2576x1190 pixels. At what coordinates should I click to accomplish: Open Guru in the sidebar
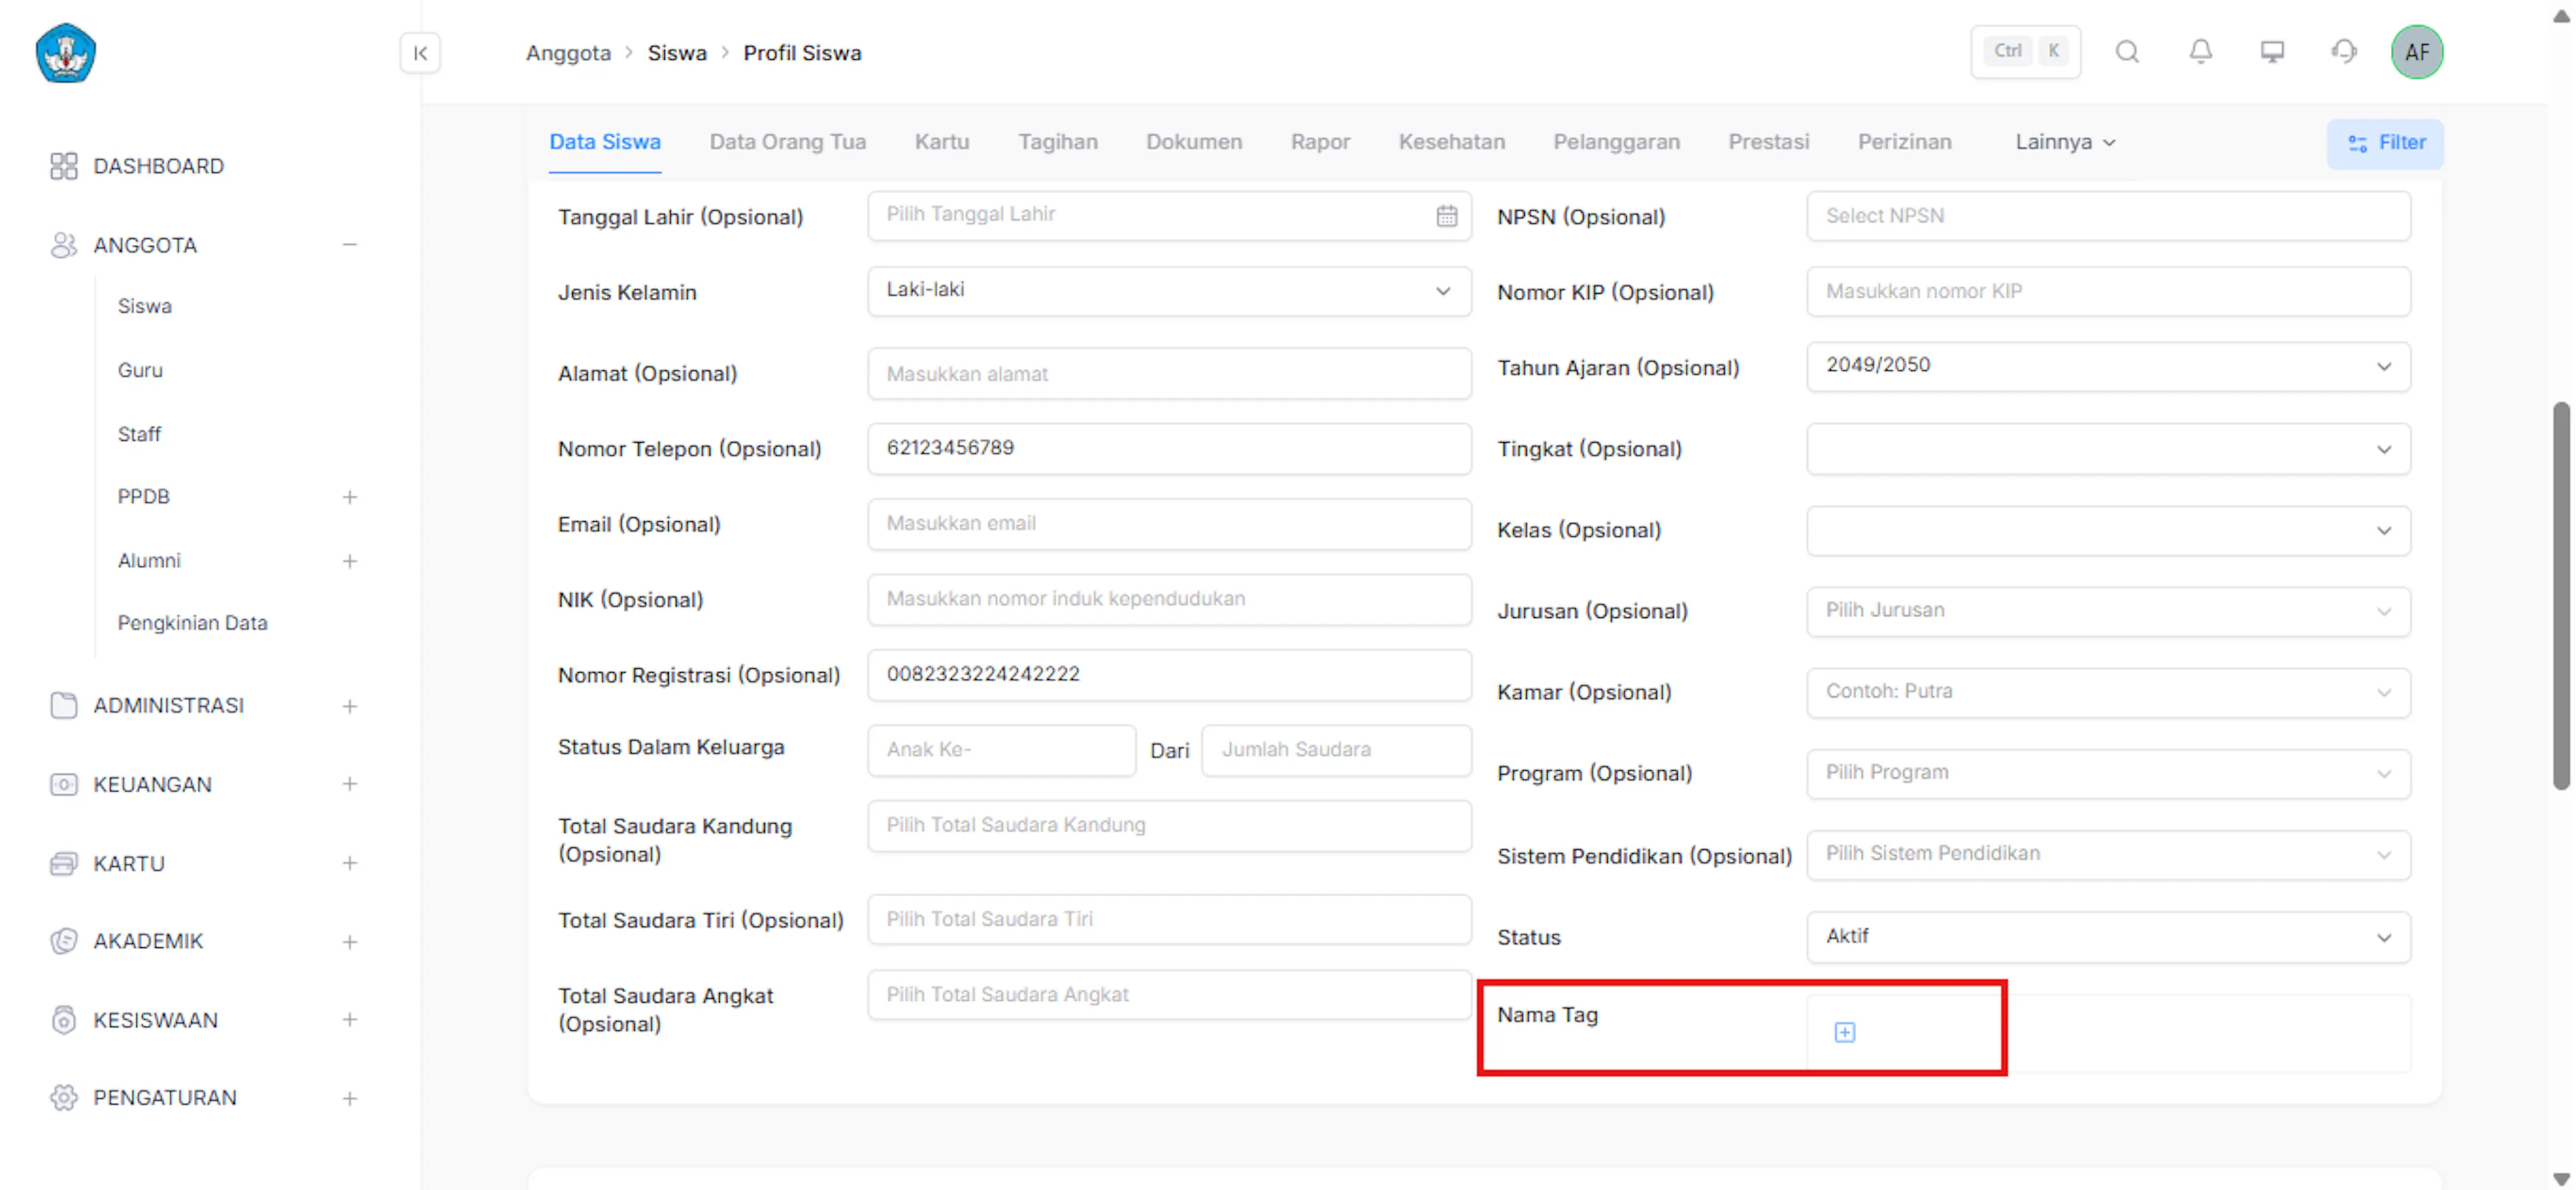[x=140, y=370]
